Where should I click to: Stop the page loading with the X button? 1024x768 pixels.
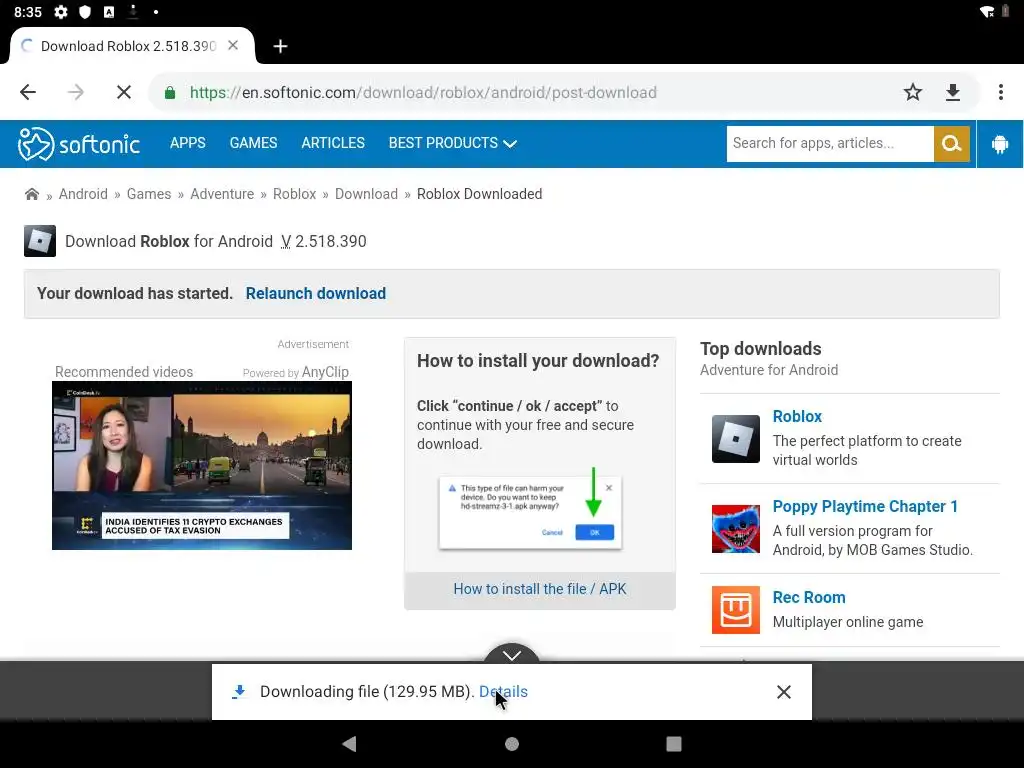tap(123, 92)
